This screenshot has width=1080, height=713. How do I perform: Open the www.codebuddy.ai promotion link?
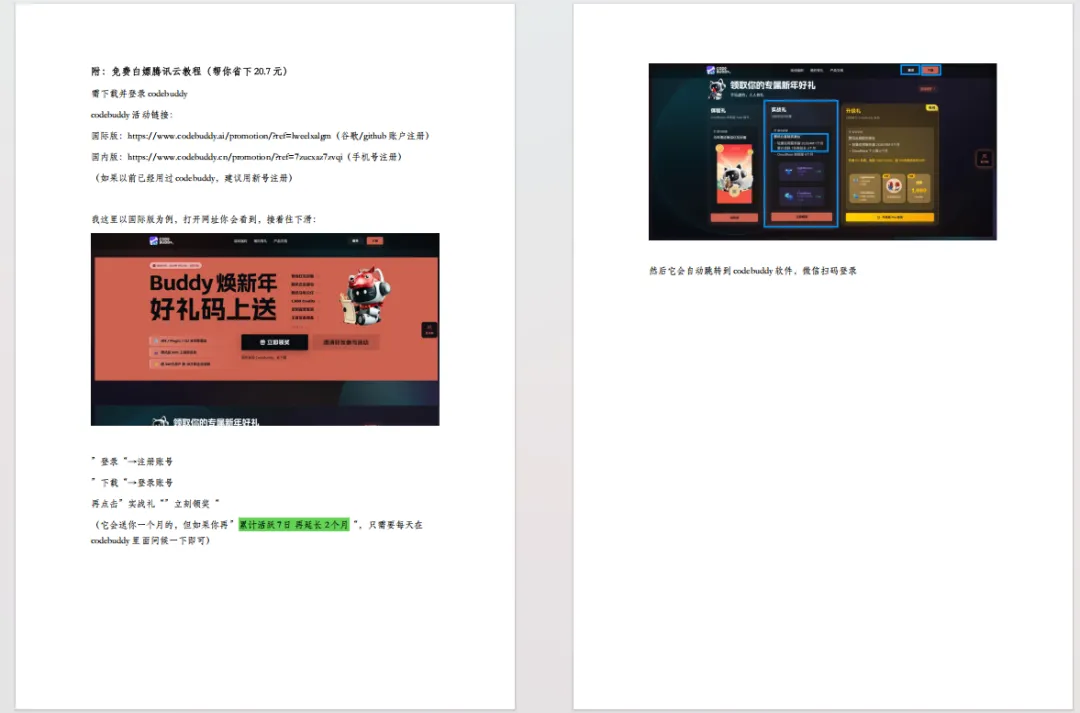(229, 136)
